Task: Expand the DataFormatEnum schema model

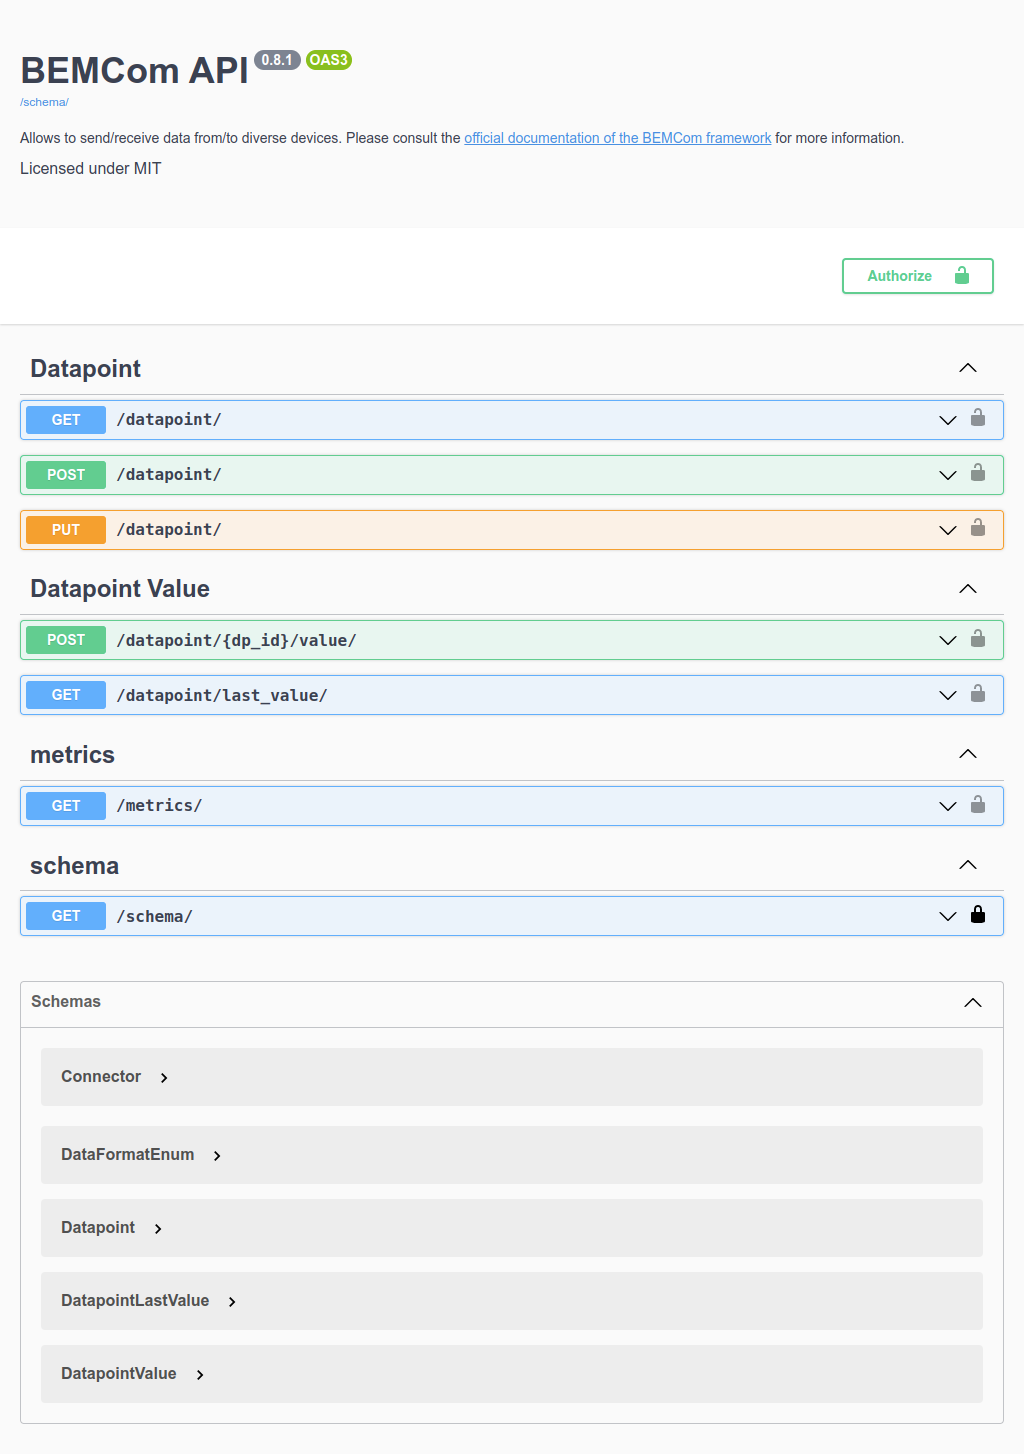Action: [x=217, y=1156]
